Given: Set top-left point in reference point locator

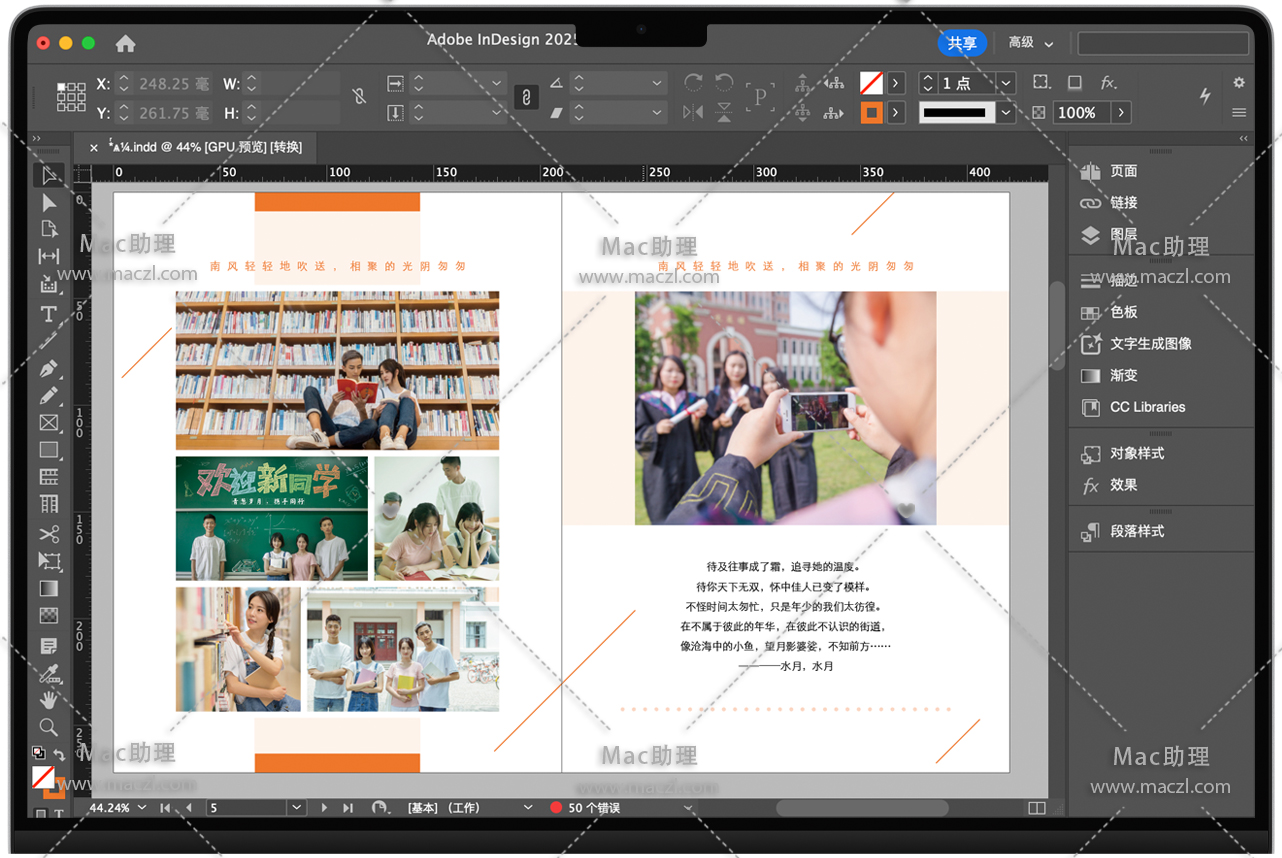Looking at the screenshot, I should pyautogui.click(x=61, y=88).
